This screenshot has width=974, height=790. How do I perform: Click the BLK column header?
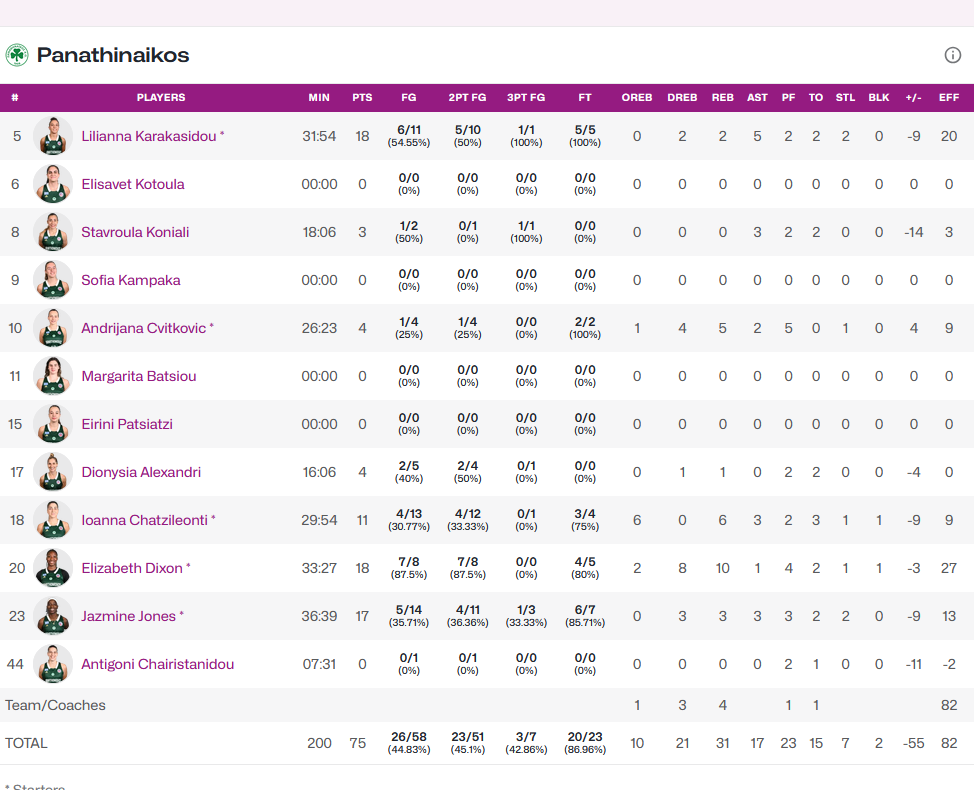(x=879, y=98)
